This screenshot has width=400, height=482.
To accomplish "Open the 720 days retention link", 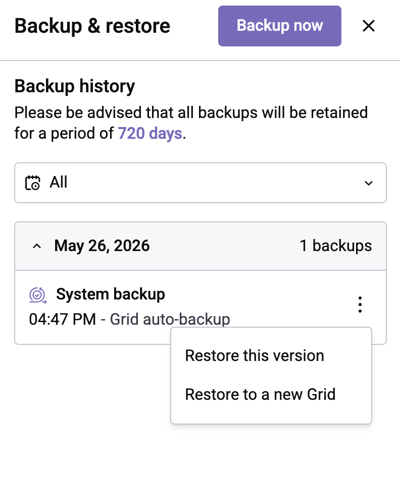I will coord(150,133).
